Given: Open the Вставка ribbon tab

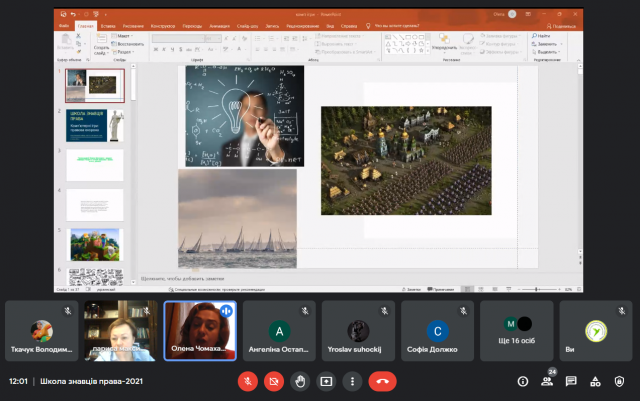Looking at the screenshot, I should click(106, 27).
